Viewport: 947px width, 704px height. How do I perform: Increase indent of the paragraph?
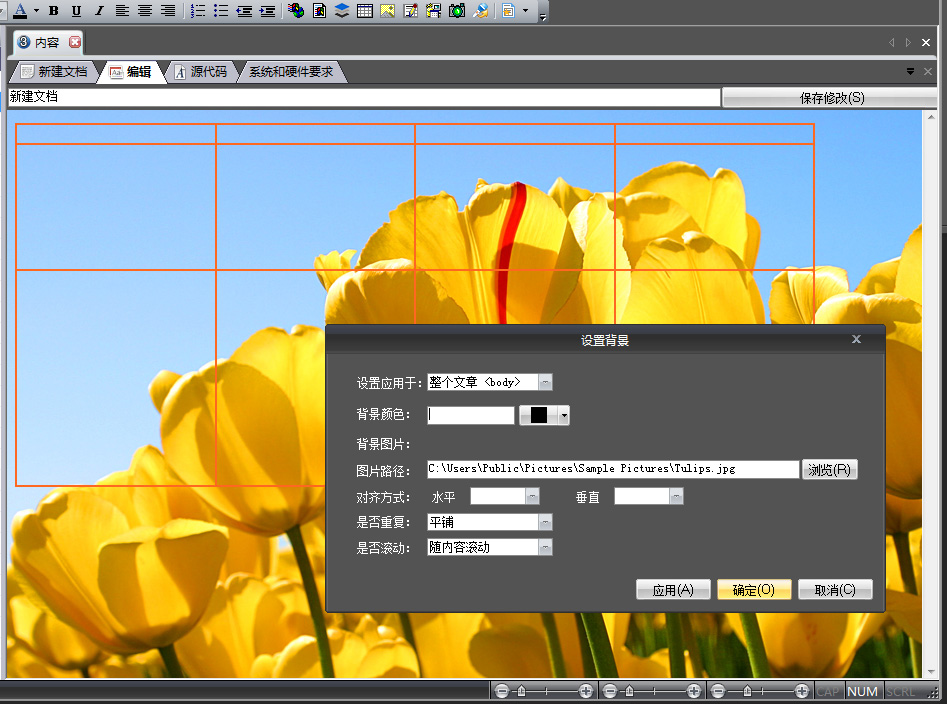pos(267,11)
